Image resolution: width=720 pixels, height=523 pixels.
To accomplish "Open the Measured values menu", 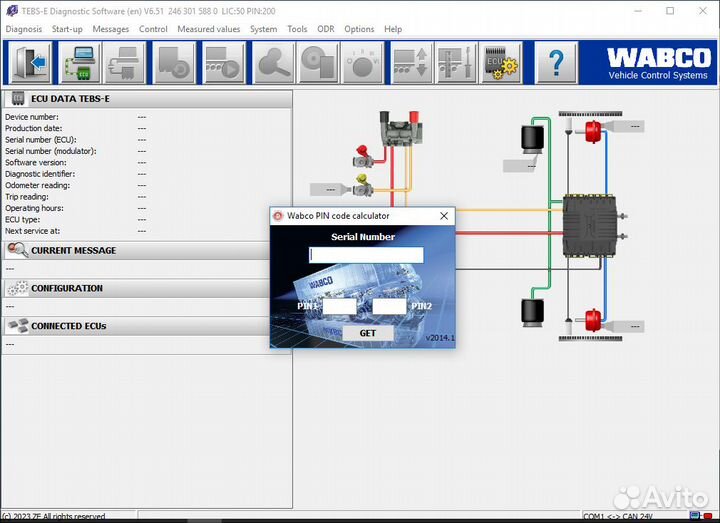I will tap(208, 29).
